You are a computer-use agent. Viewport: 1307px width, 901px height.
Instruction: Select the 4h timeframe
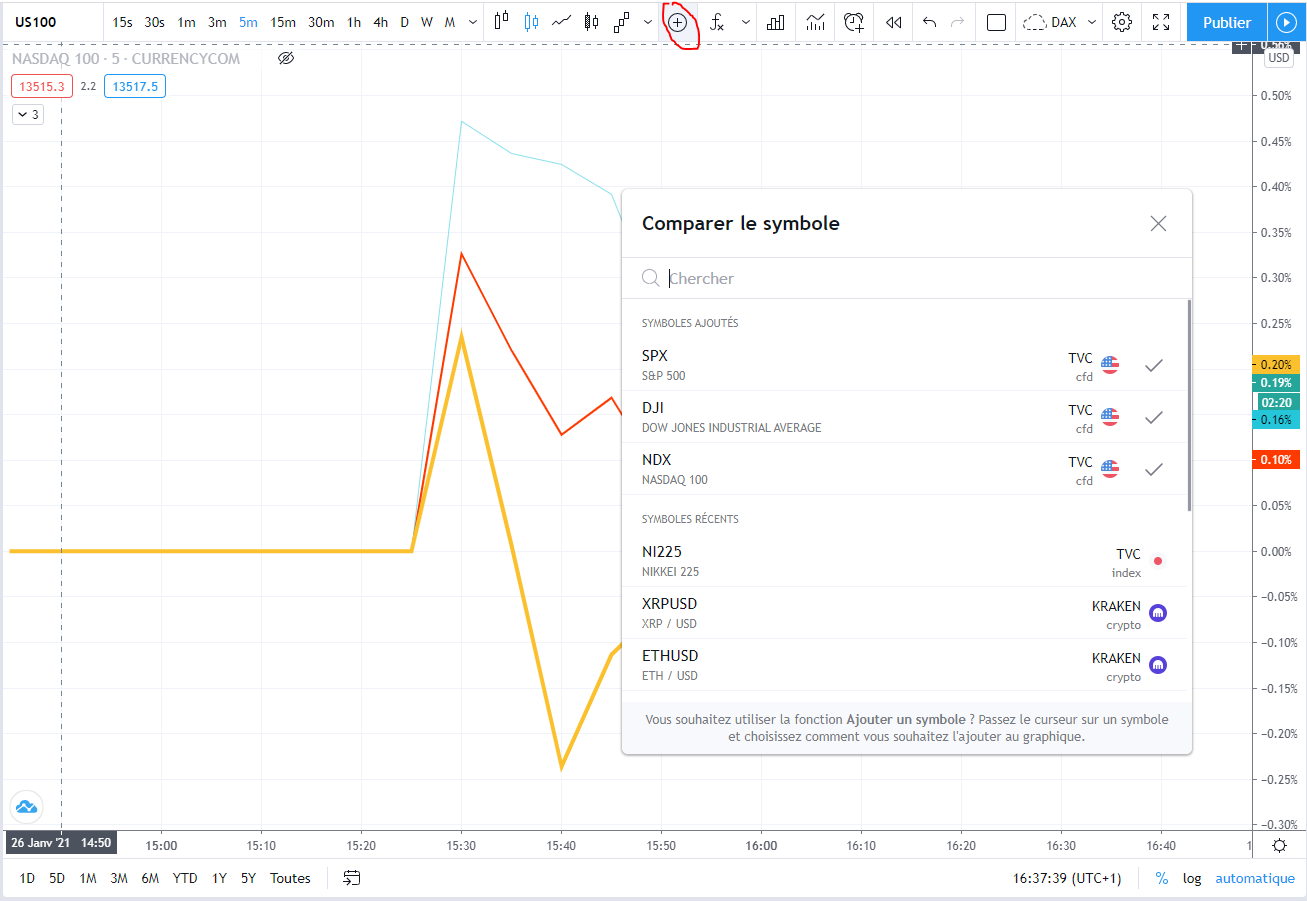[x=380, y=22]
